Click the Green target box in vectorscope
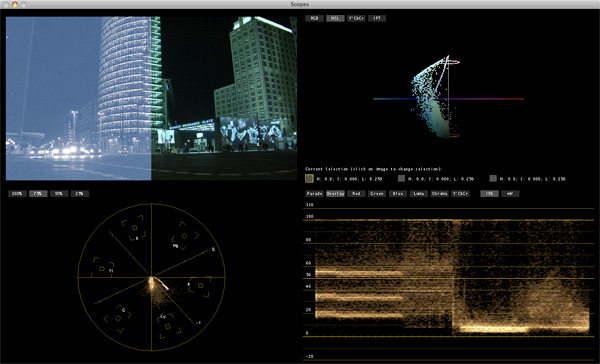Viewport: 600px width, 364px height. point(118,318)
